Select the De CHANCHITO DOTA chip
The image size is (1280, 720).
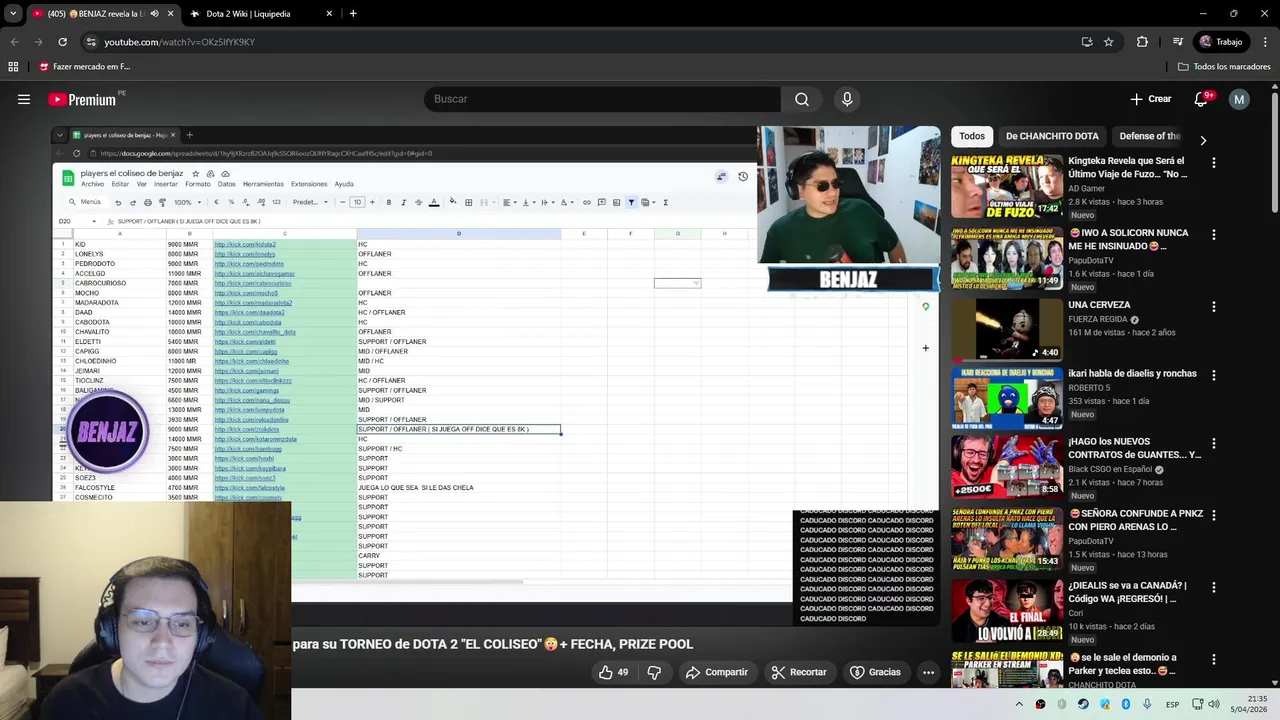(x=1052, y=136)
